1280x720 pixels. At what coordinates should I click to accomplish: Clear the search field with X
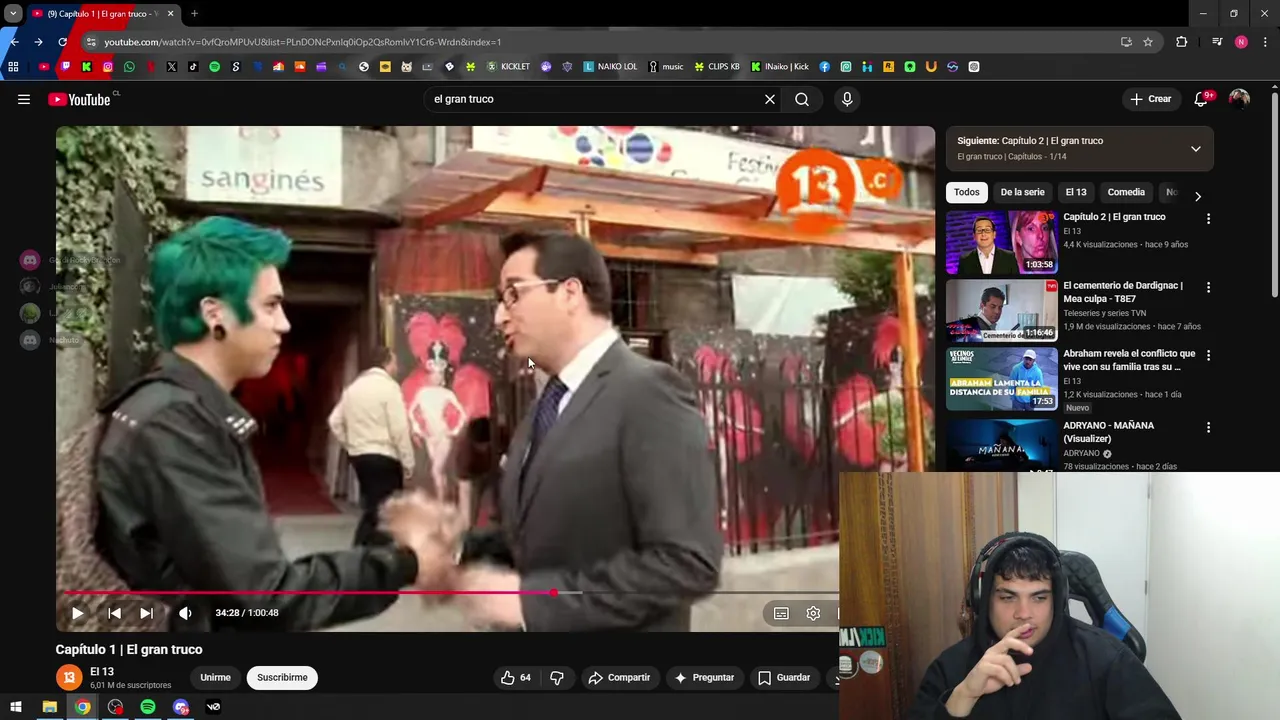pyautogui.click(x=770, y=99)
